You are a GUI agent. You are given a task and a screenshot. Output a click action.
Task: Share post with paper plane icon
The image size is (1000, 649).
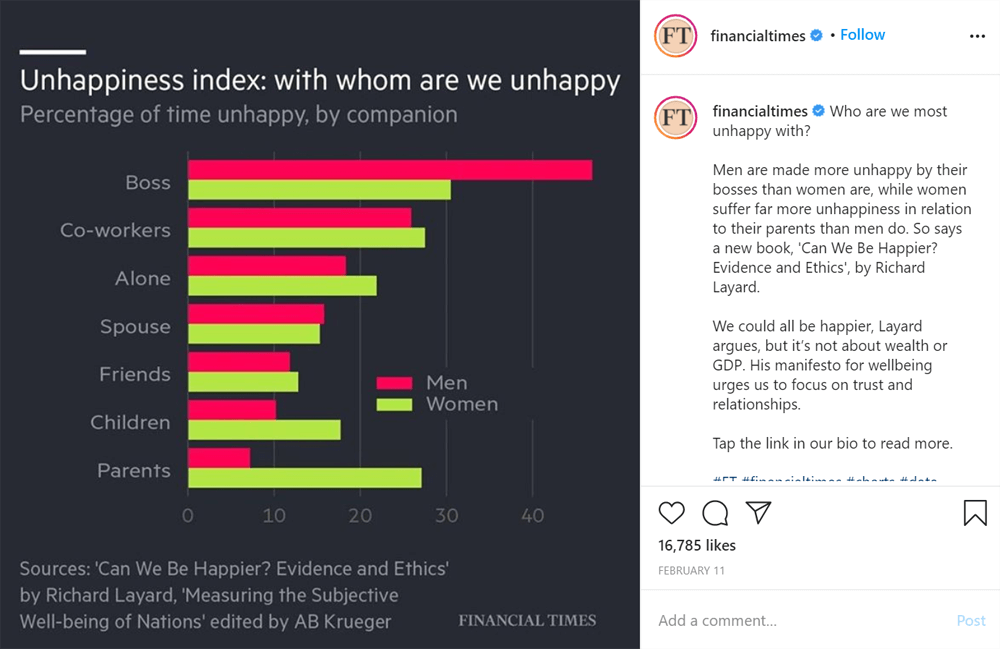759,513
